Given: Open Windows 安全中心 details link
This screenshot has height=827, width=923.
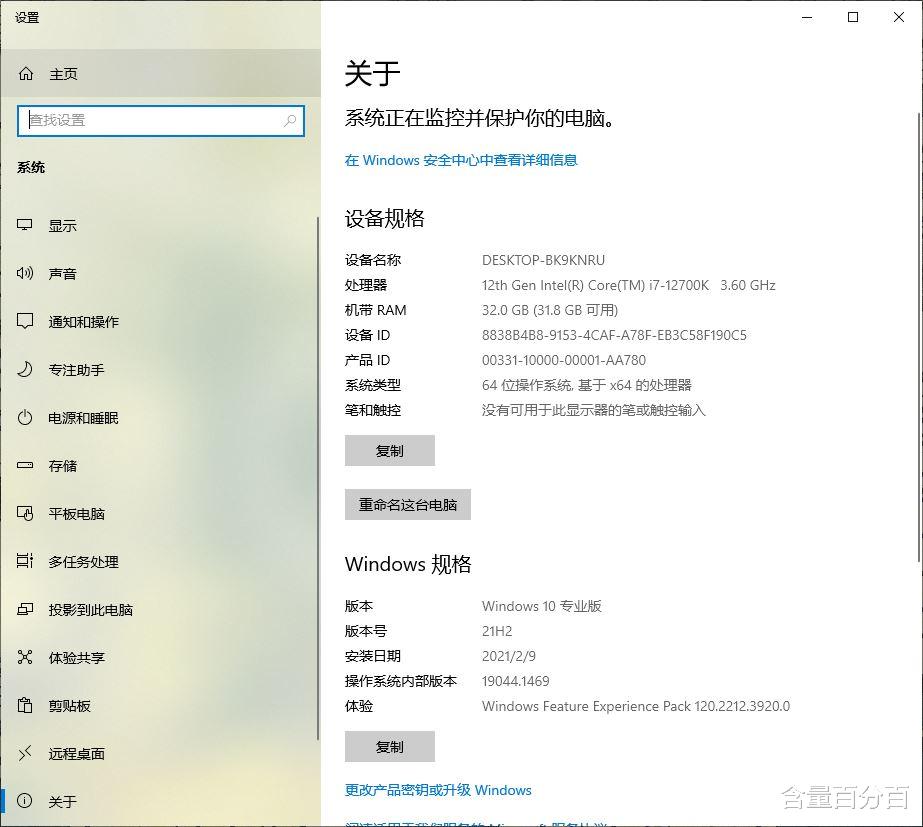Looking at the screenshot, I should [x=461, y=159].
